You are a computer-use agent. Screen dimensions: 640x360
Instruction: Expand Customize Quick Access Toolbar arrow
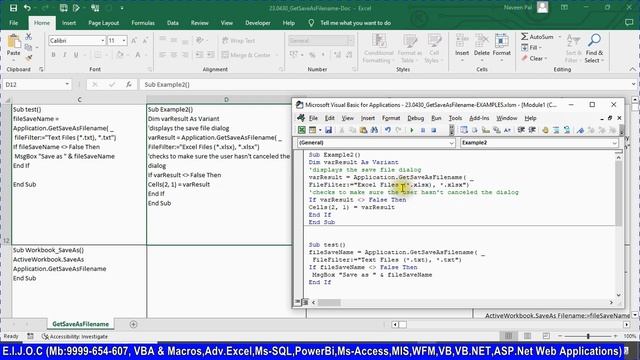122,8
